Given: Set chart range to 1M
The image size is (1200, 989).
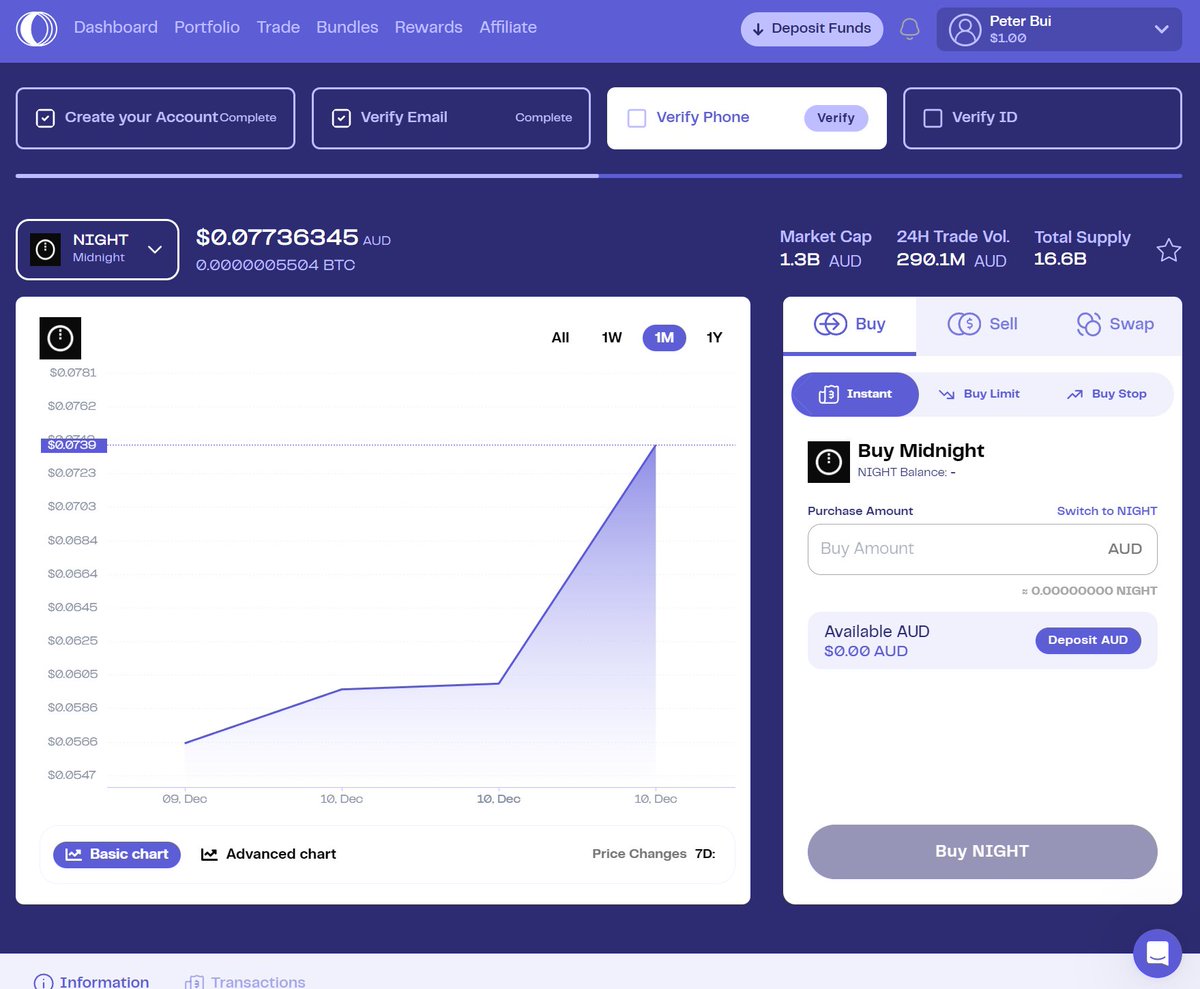Looking at the screenshot, I should click(x=664, y=338).
